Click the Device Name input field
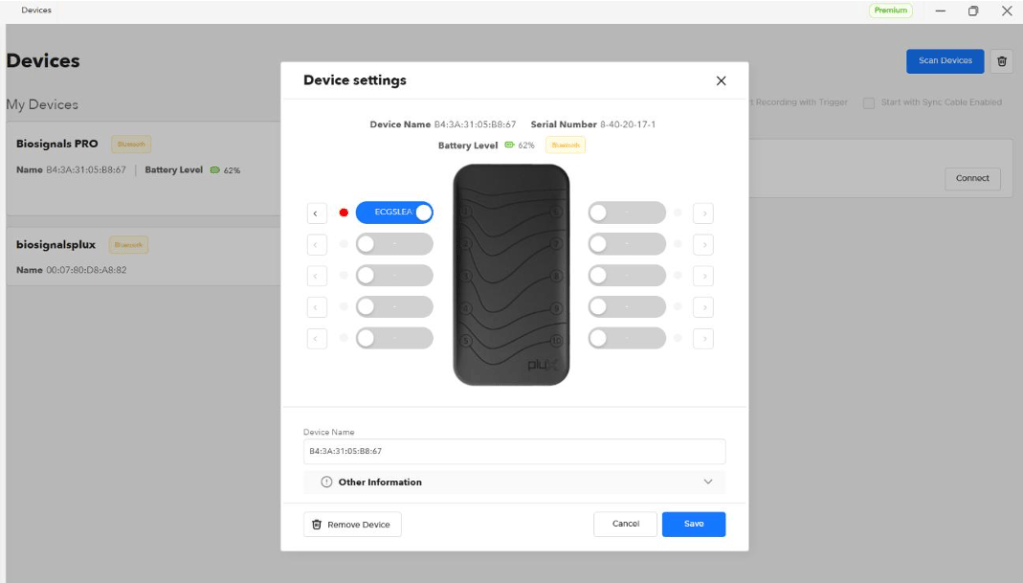1023x583 pixels. (x=514, y=451)
